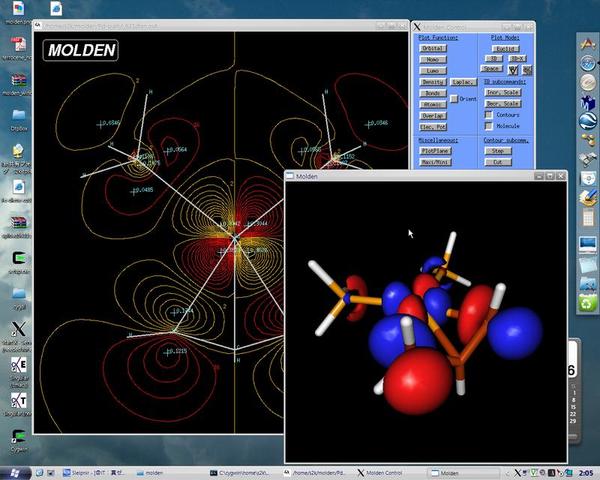Image resolution: width=600 pixels, height=480 pixels.
Task: Click the Maxi/Mini button
Action: coord(435,162)
